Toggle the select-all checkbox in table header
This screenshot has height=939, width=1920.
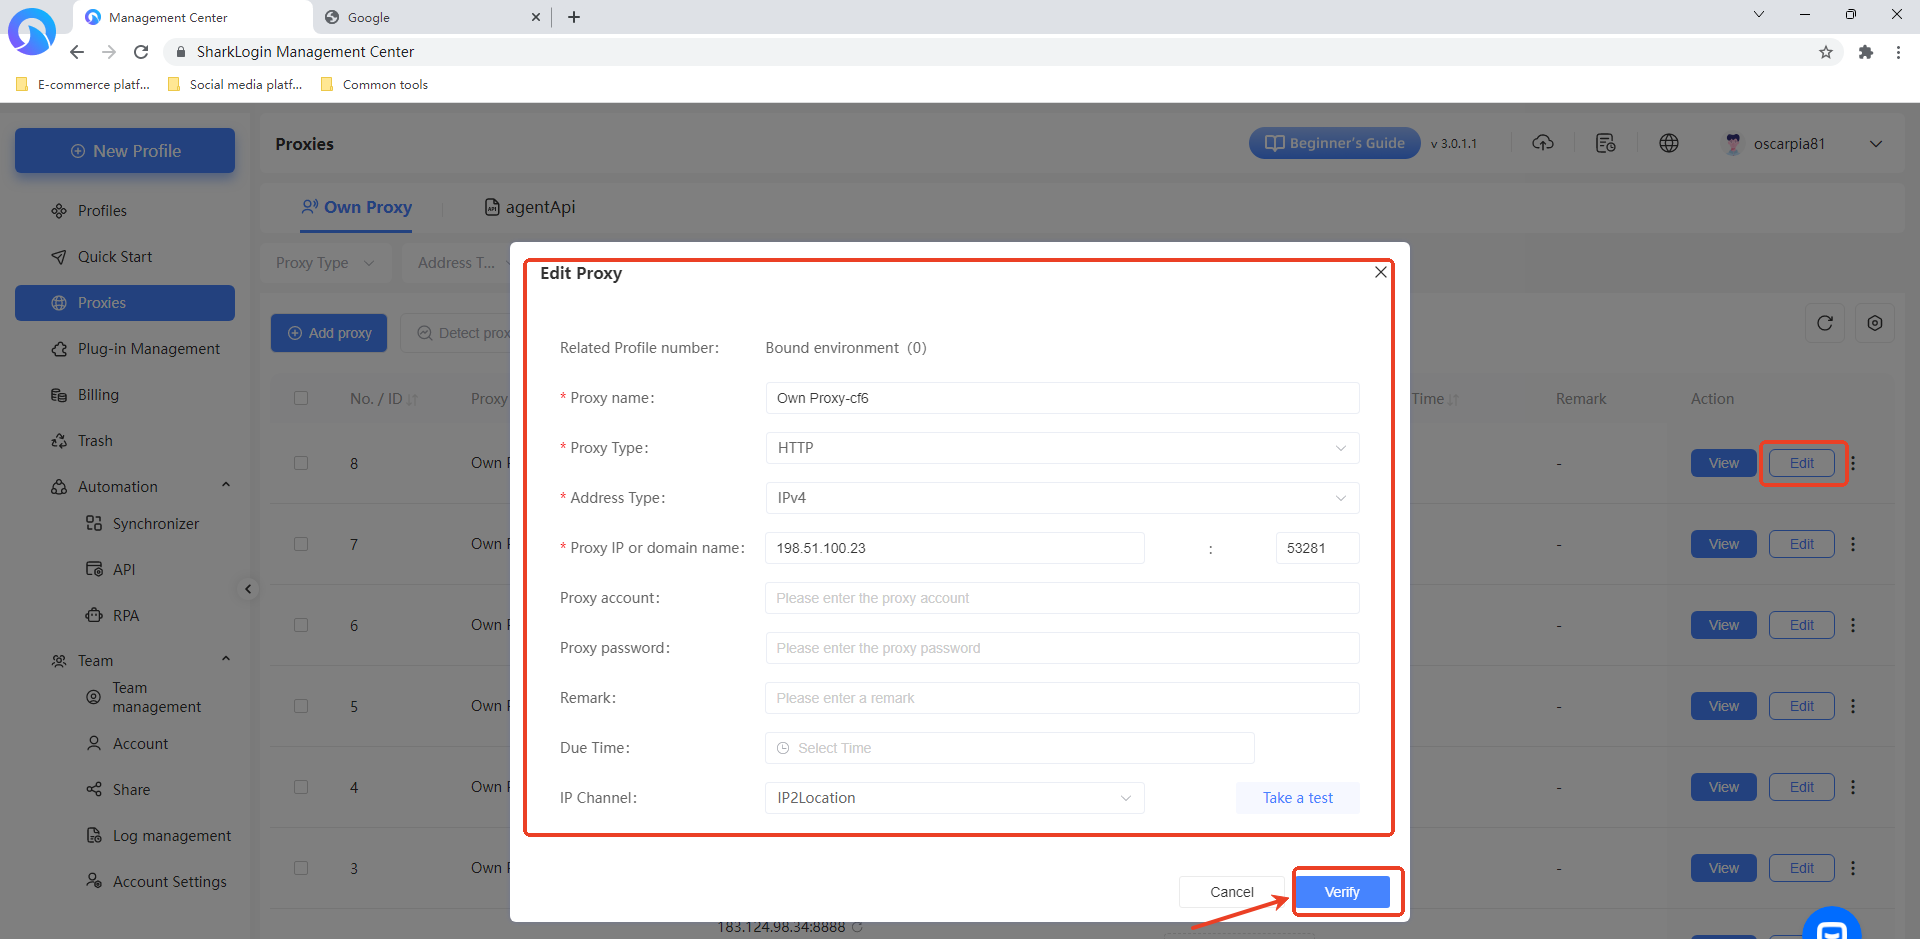click(x=301, y=398)
